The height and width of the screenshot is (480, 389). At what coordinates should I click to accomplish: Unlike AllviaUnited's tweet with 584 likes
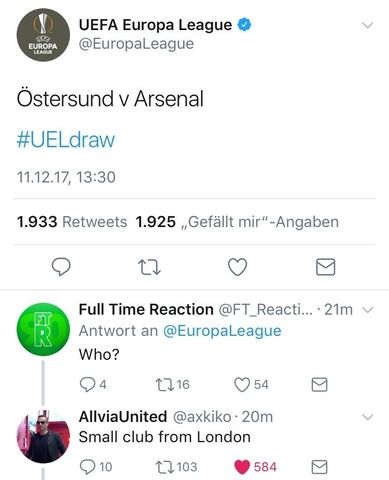tap(242, 467)
